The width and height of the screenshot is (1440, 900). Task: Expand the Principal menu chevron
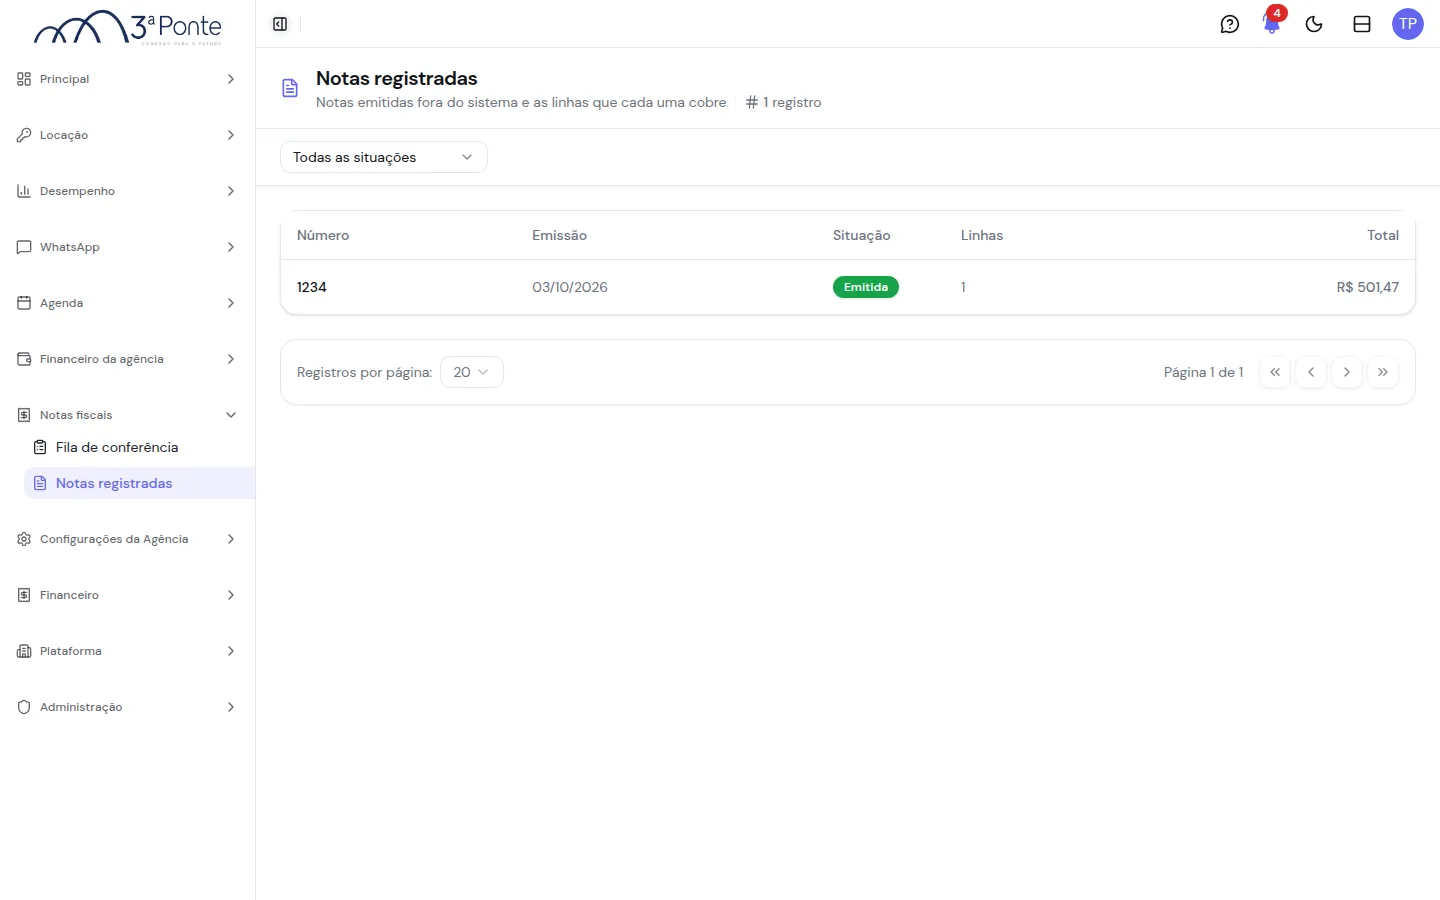(x=231, y=79)
